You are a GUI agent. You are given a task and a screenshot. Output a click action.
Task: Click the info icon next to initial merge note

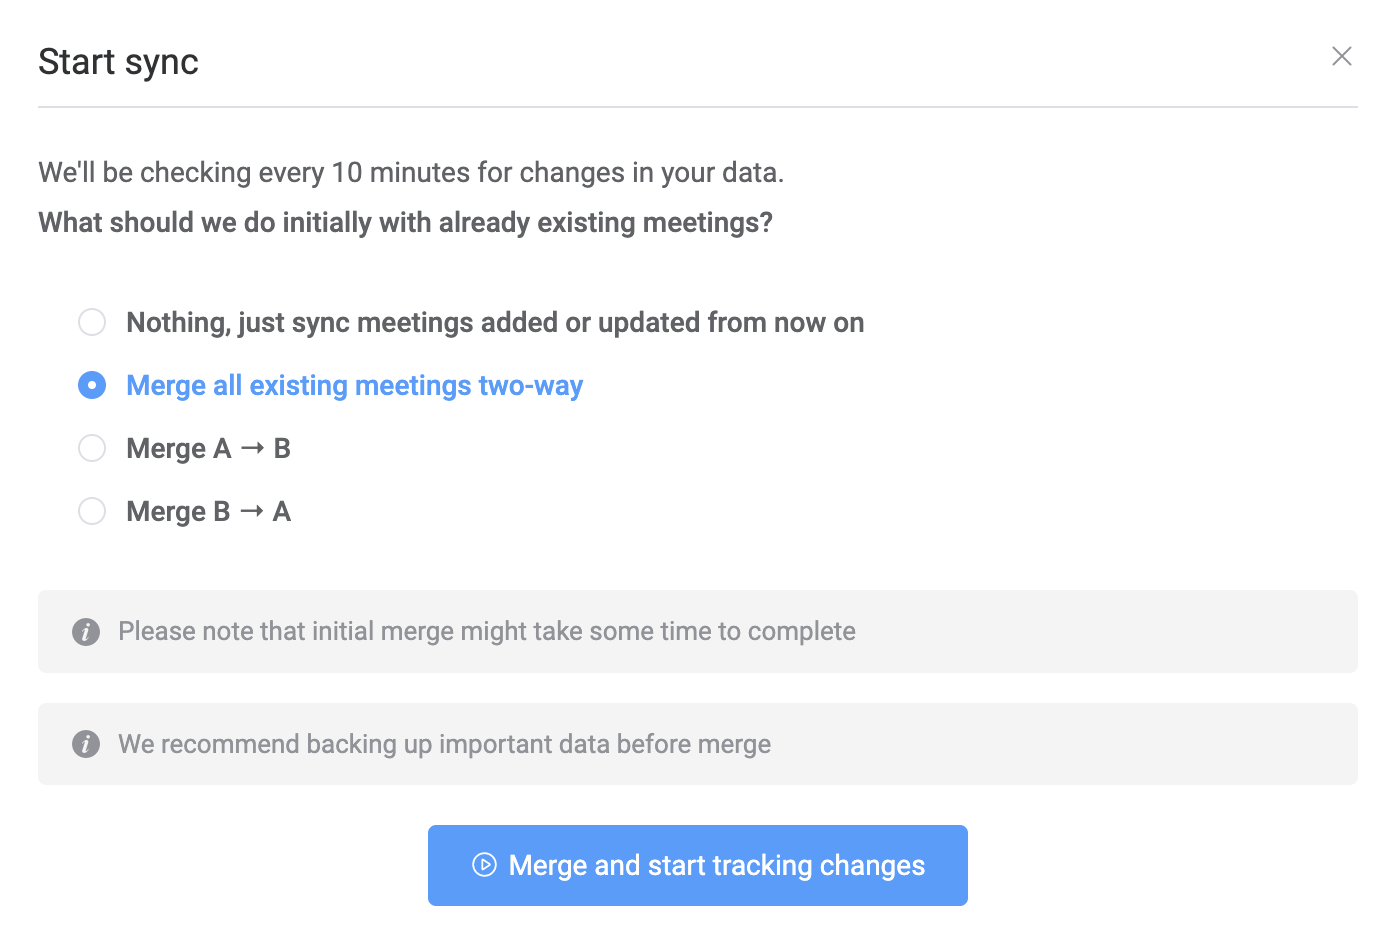pyautogui.click(x=86, y=631)
